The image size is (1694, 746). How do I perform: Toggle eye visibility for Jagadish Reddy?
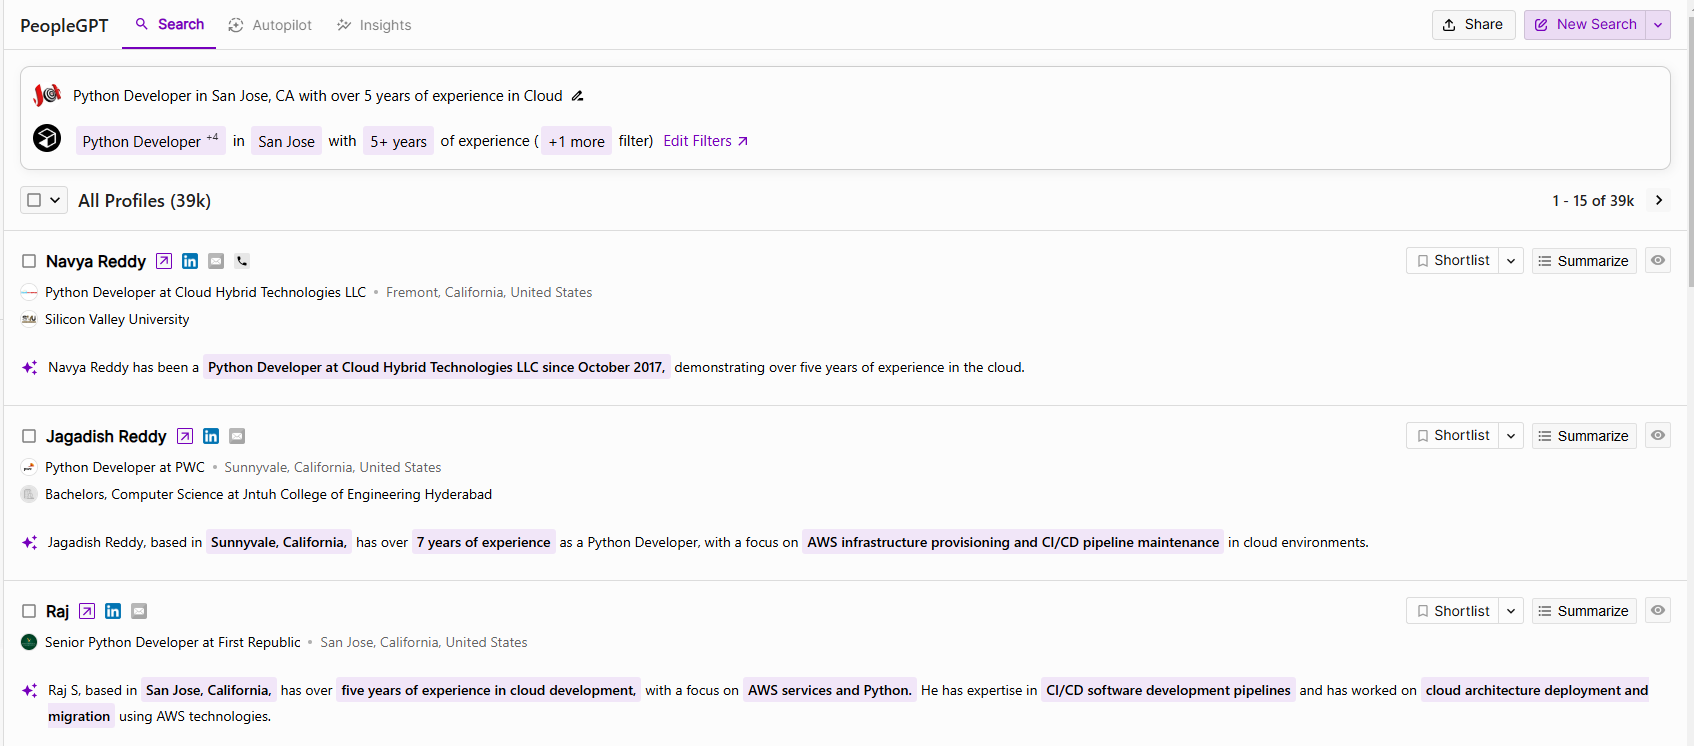pyautogui.click(x=1658, y=435)
